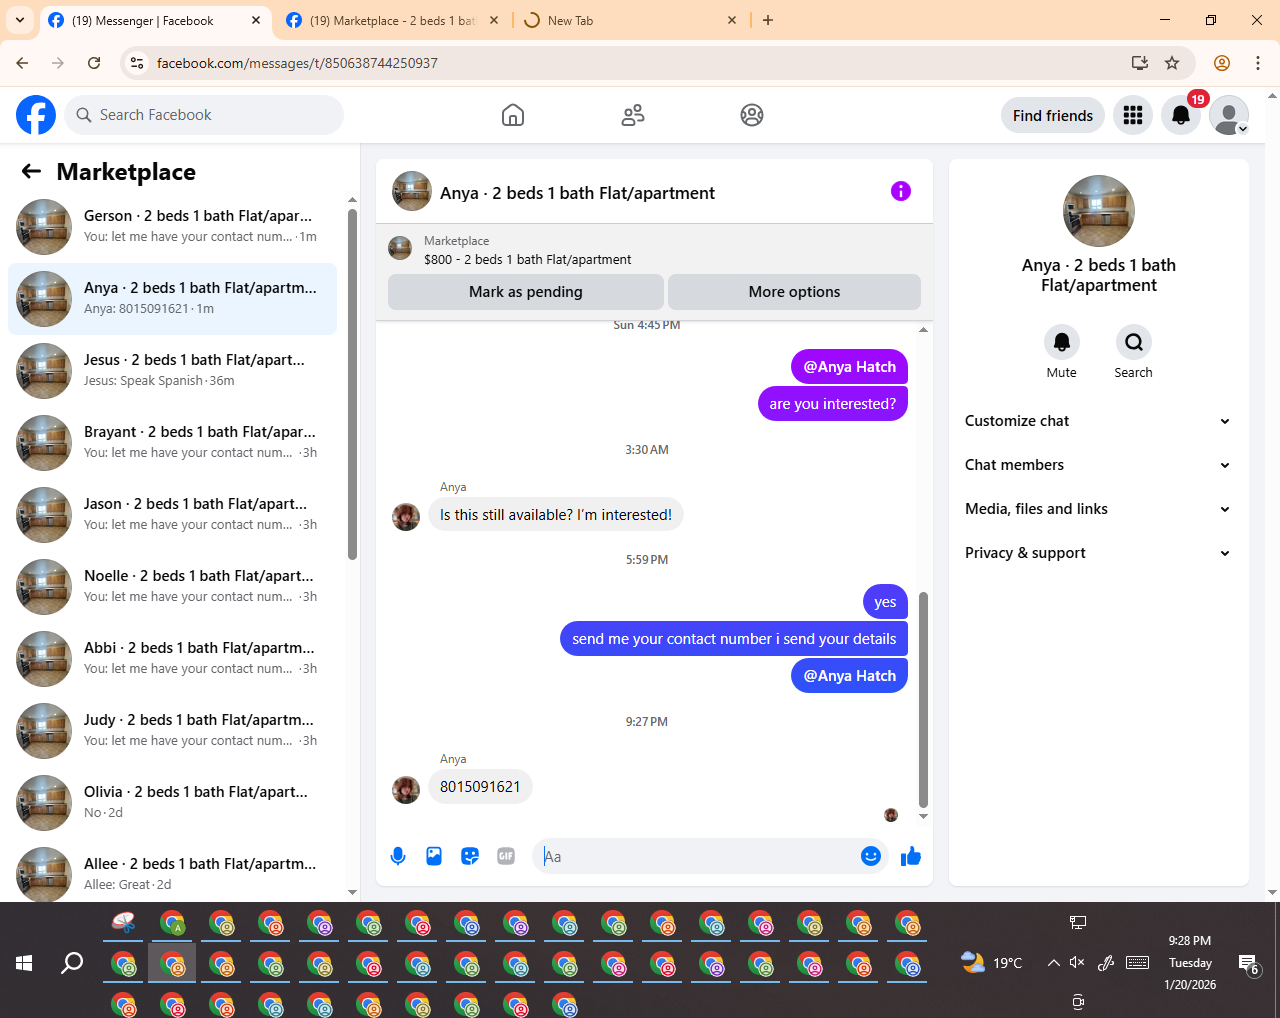Open the weather widget showing 19°C

(991, 963)
